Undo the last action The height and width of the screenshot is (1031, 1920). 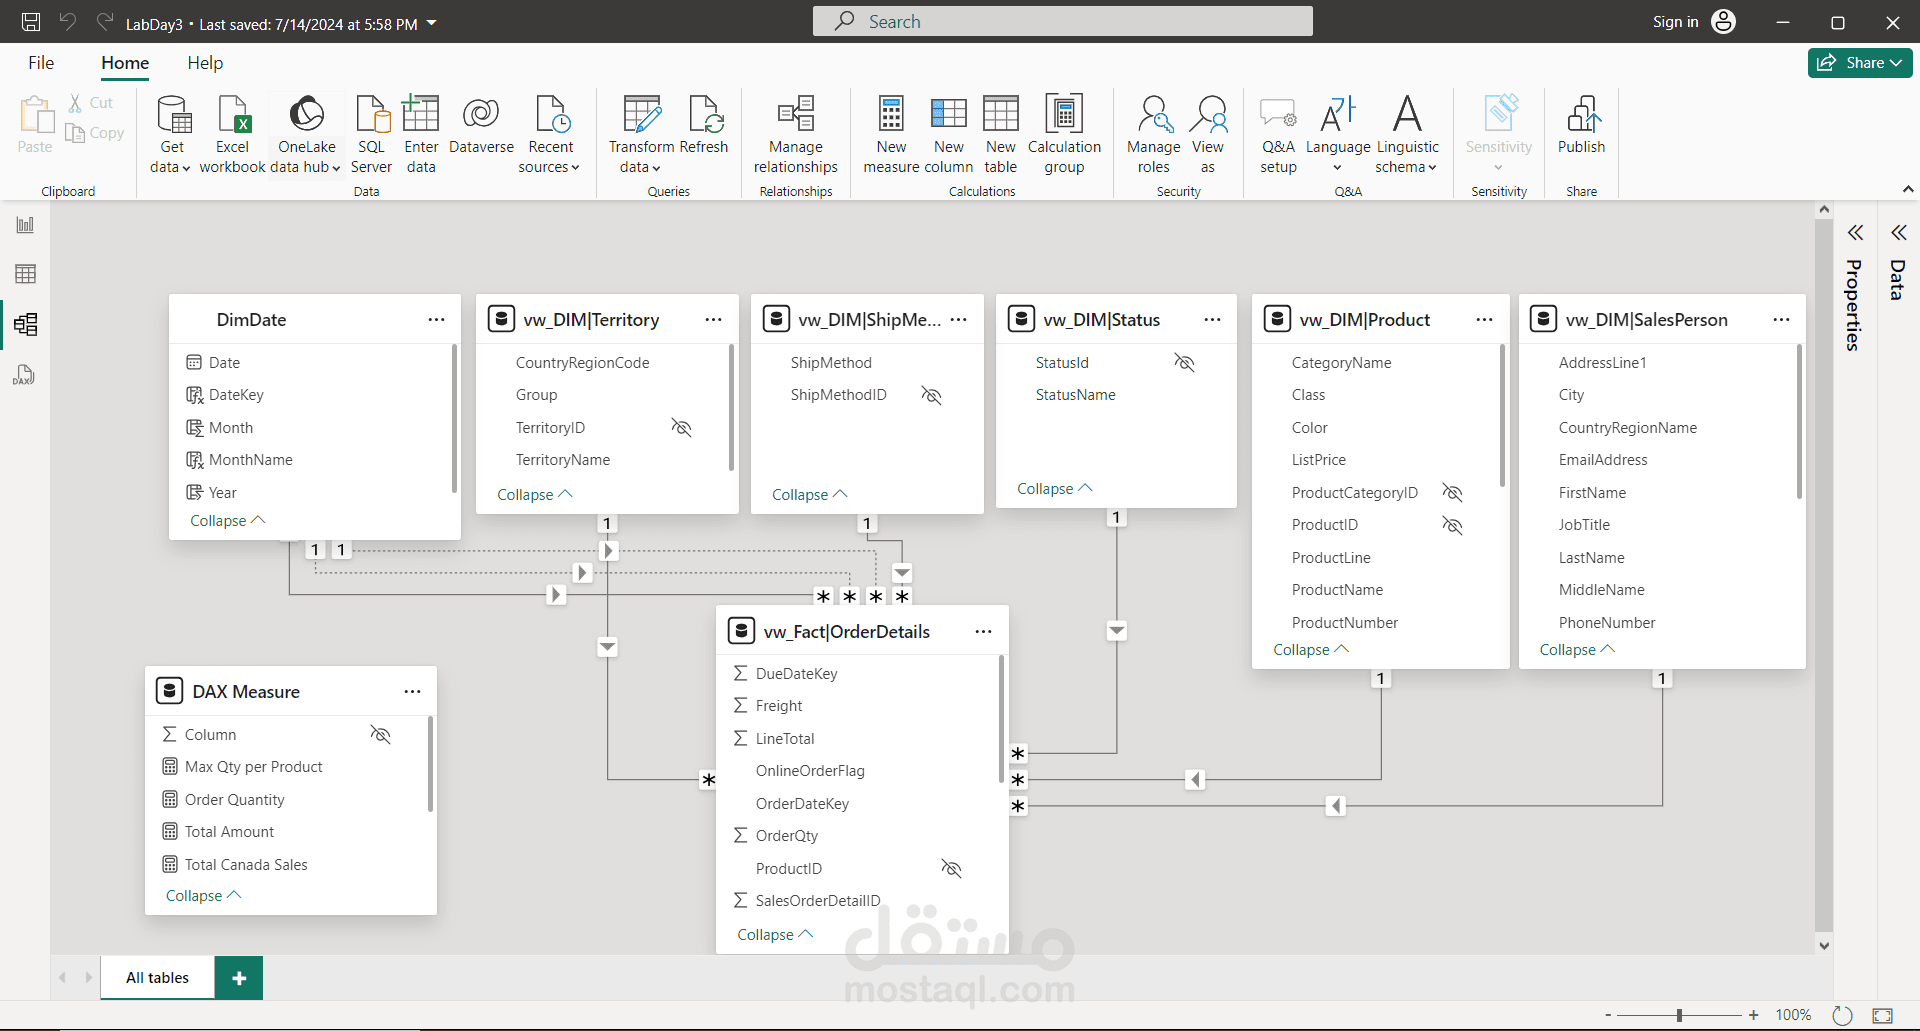pos(68,22)
